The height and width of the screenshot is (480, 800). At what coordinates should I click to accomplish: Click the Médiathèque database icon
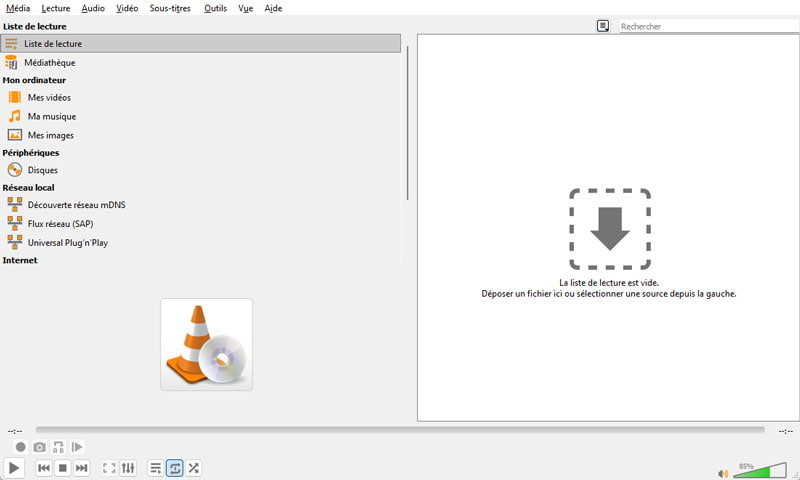(x=11, y=63)
